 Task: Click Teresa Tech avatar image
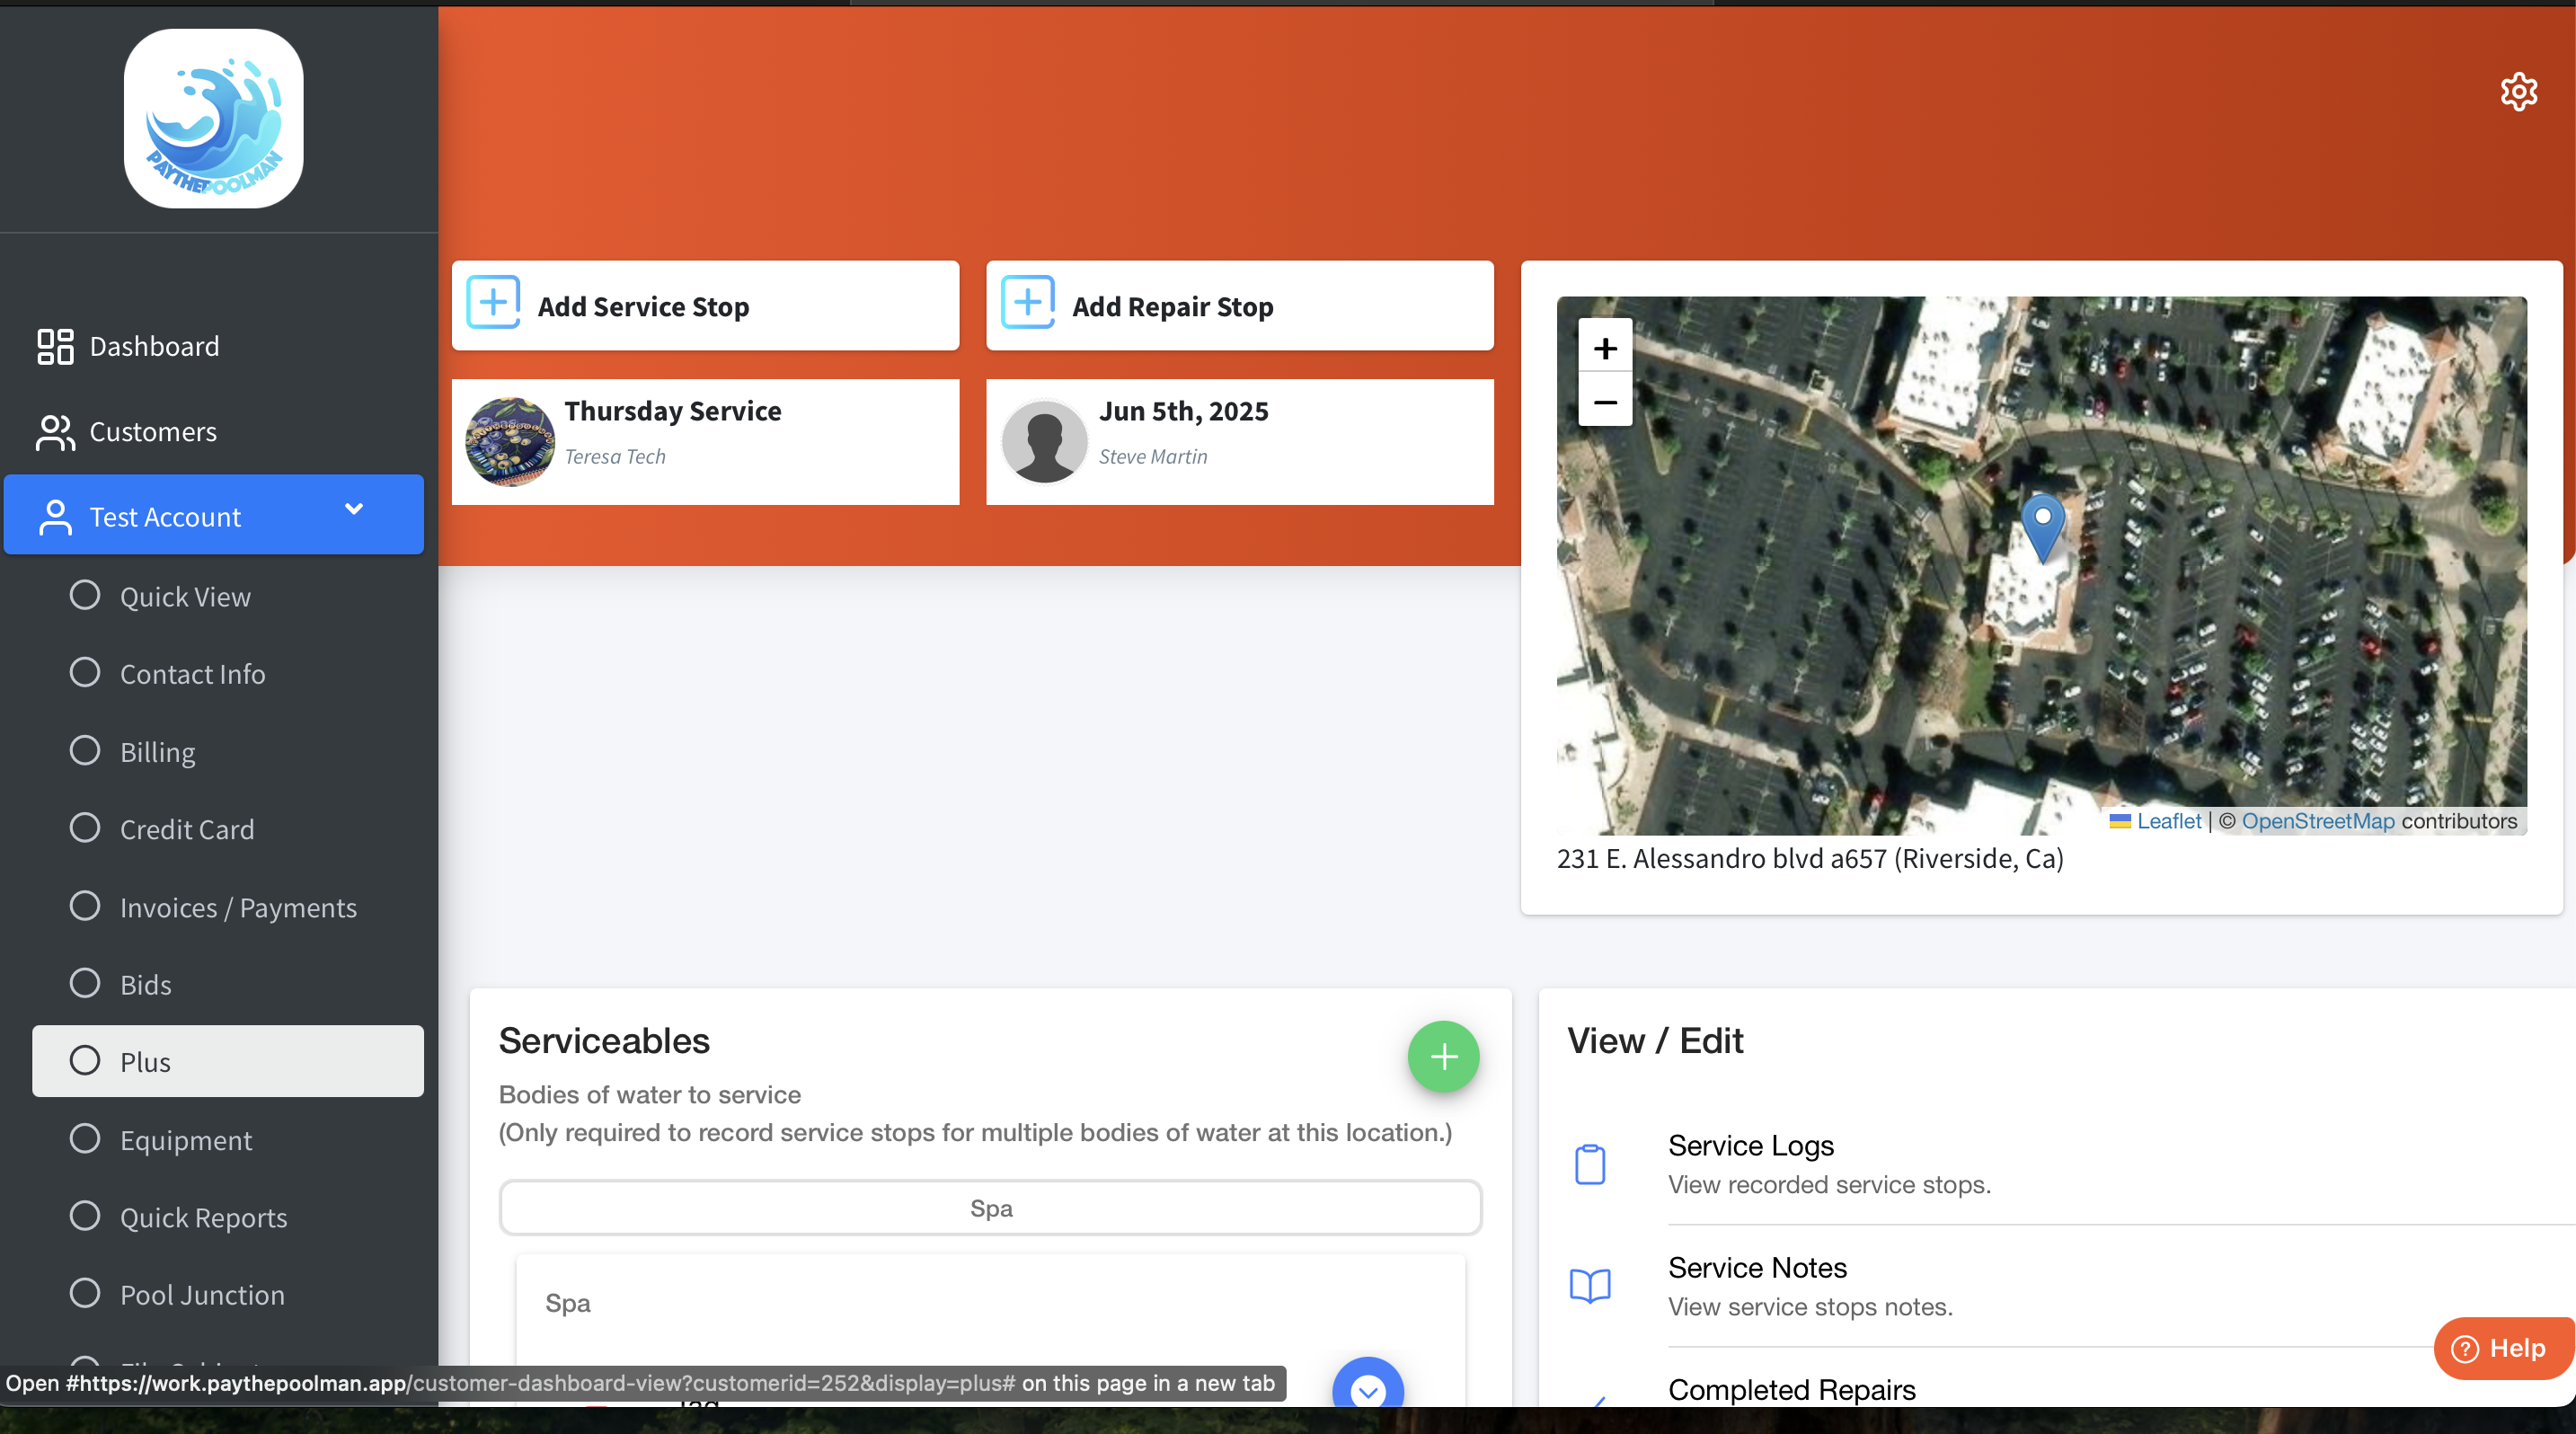click(510, 442)
